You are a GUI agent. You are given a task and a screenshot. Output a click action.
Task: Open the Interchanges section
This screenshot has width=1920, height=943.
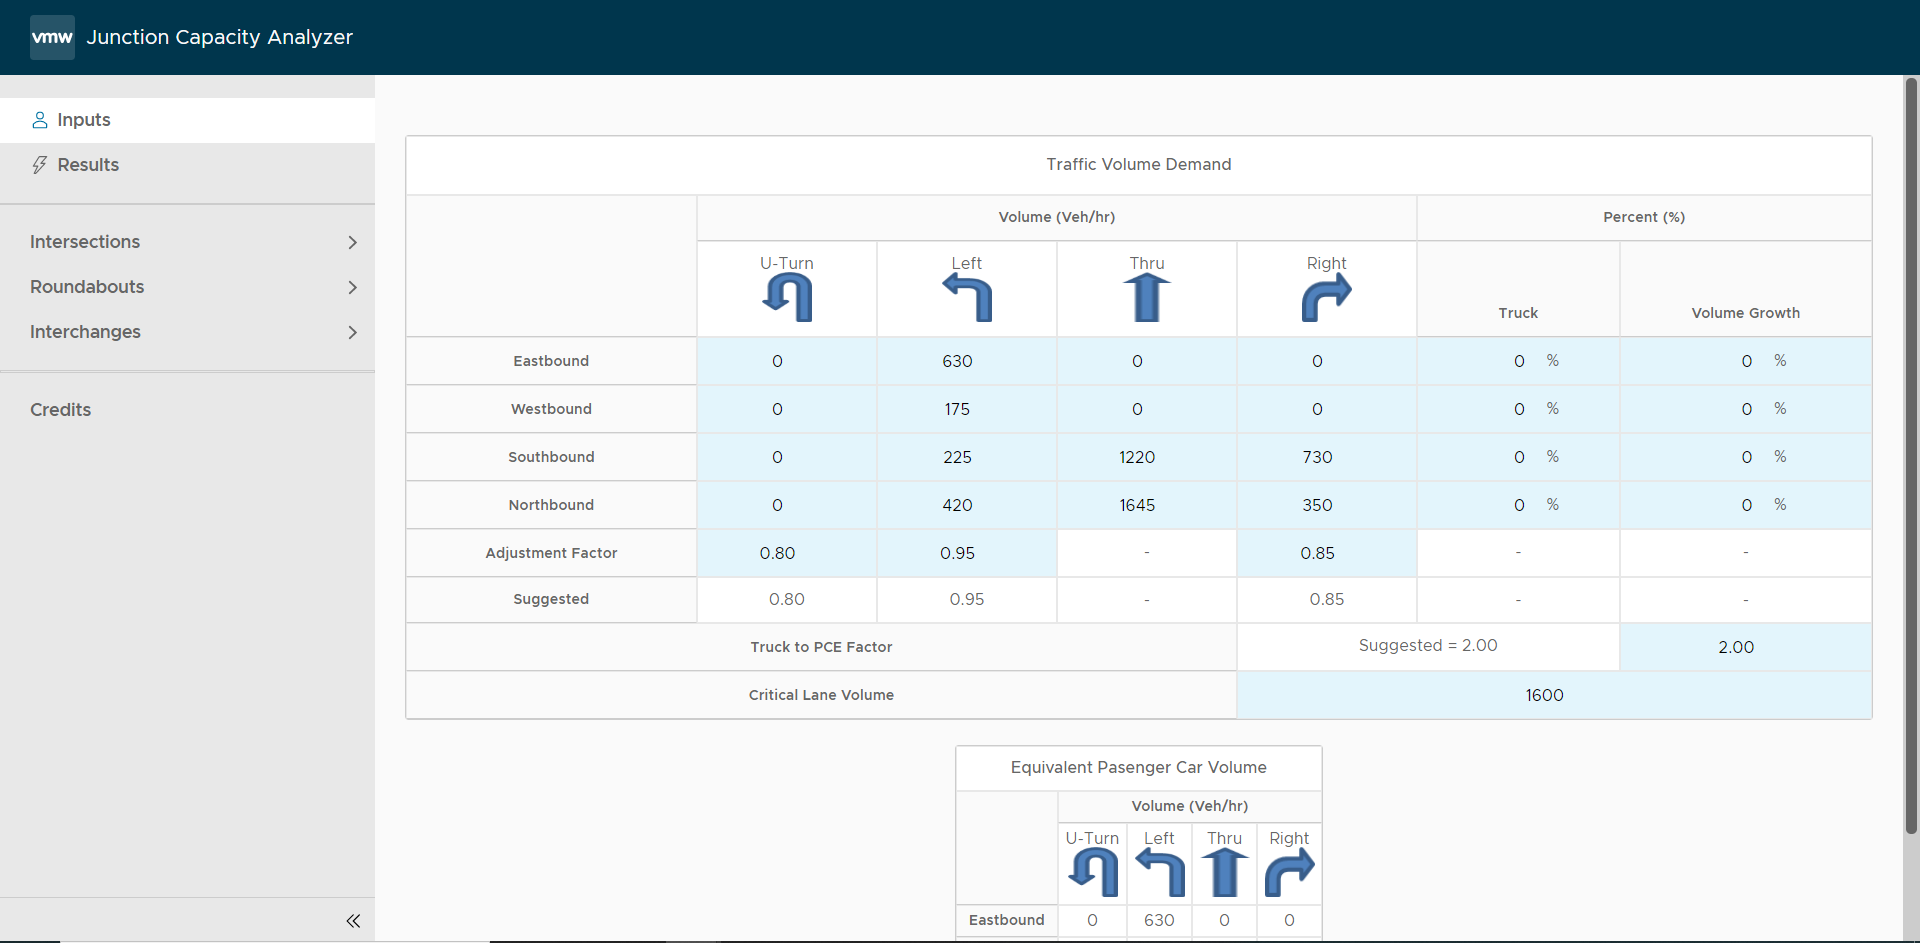187,332
